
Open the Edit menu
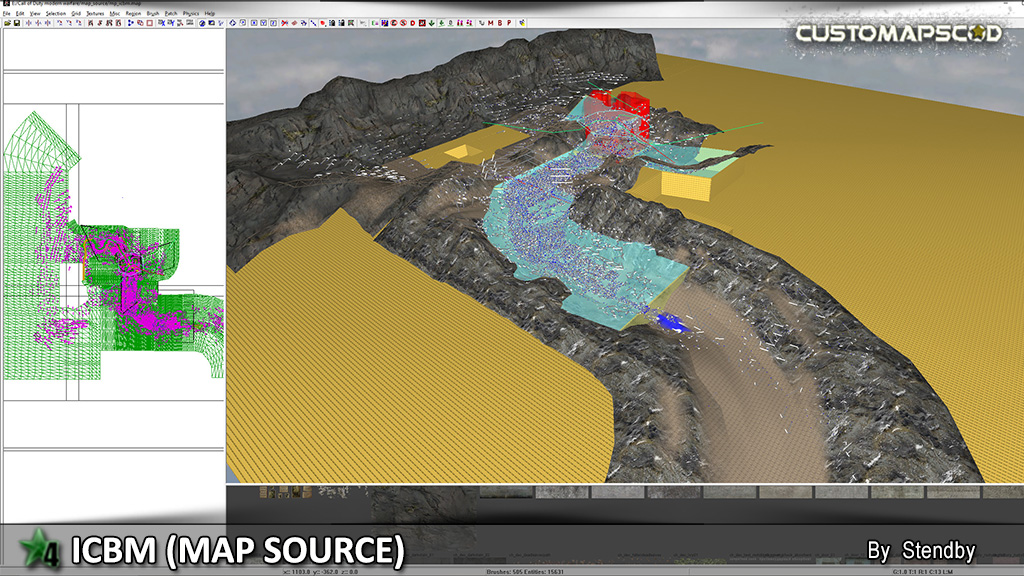(x=20, y=13)
